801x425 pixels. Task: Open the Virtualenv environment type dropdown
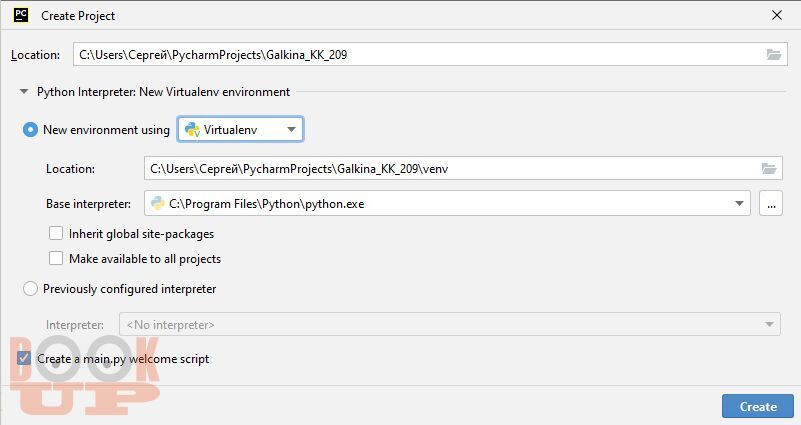240,130
